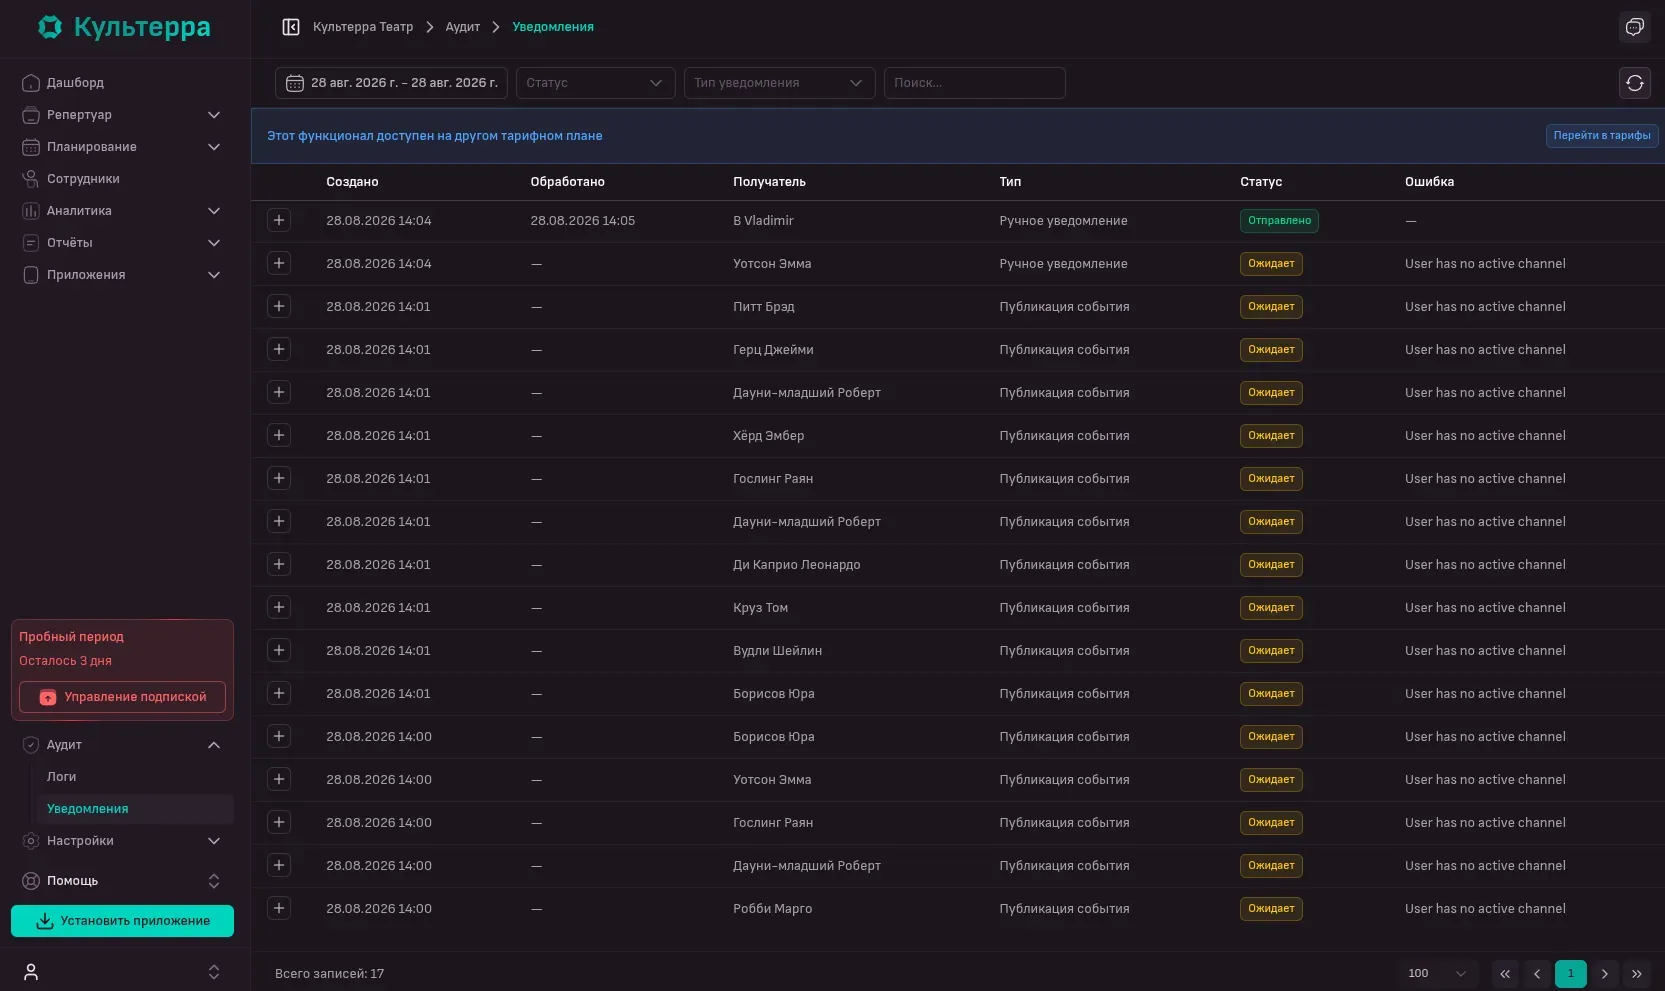This screenshot has width=1665, height=991.
Task: Open the chat icon in top right
Action: pos(1635,27)
